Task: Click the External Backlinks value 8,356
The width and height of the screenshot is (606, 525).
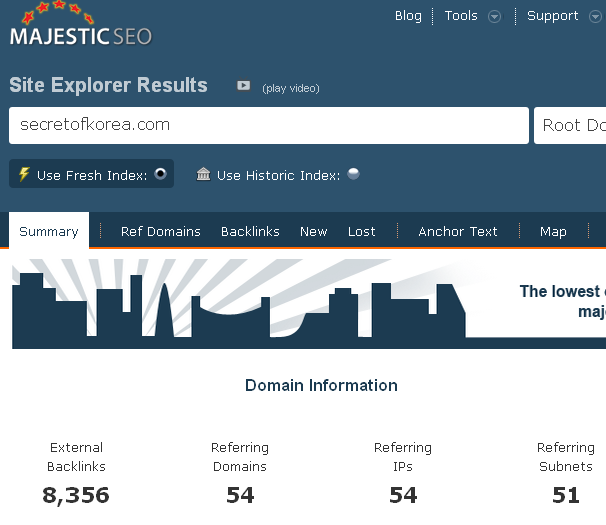Action: [76, 495]
